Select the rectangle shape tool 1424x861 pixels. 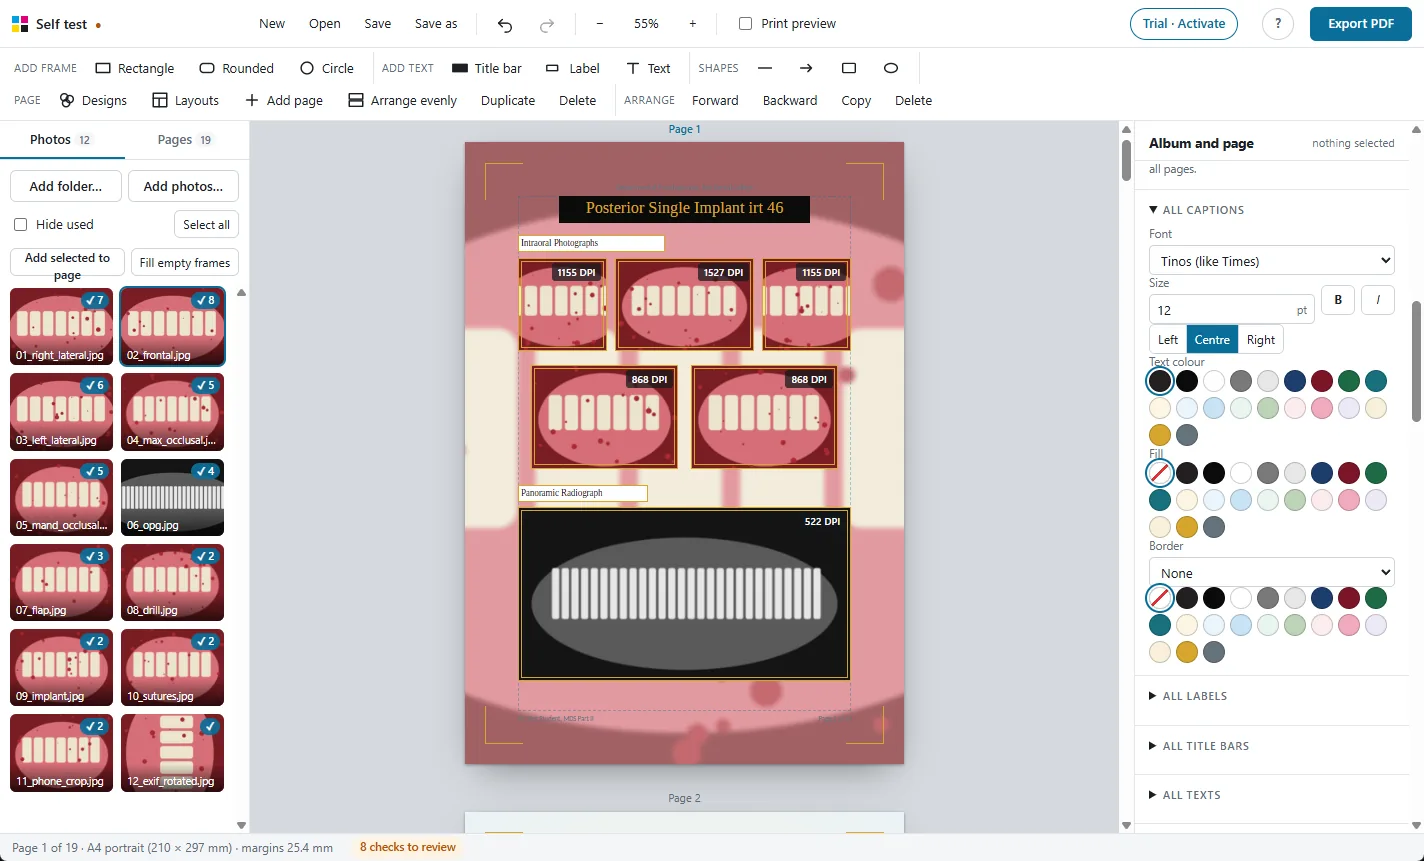click(849, 68)
